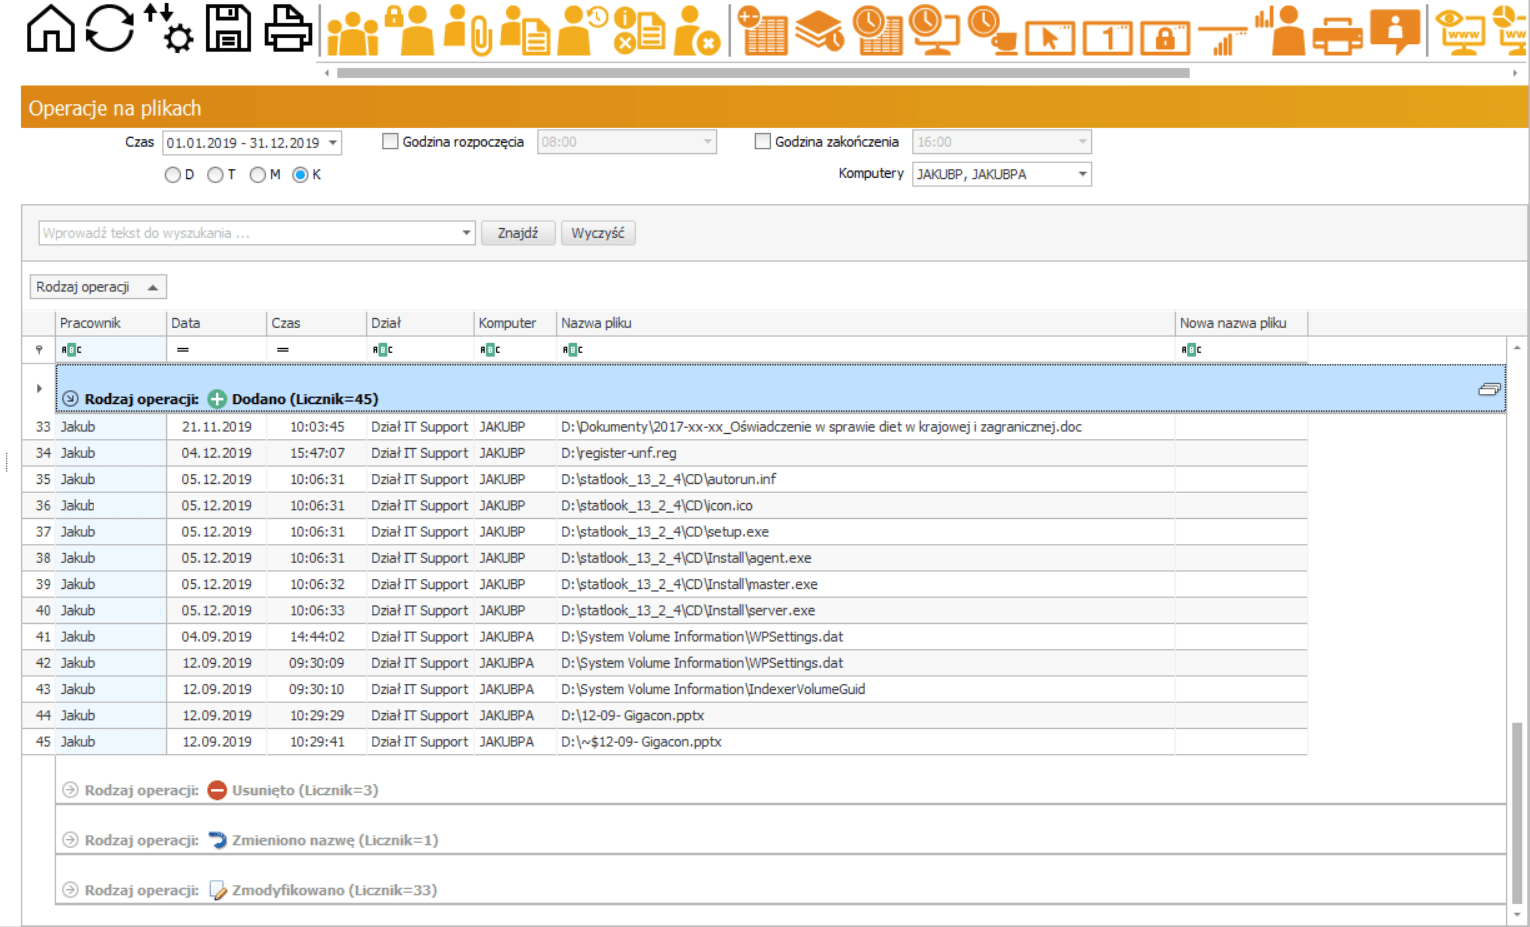Open the Czas date range dropdown

(x=333, y=143)
